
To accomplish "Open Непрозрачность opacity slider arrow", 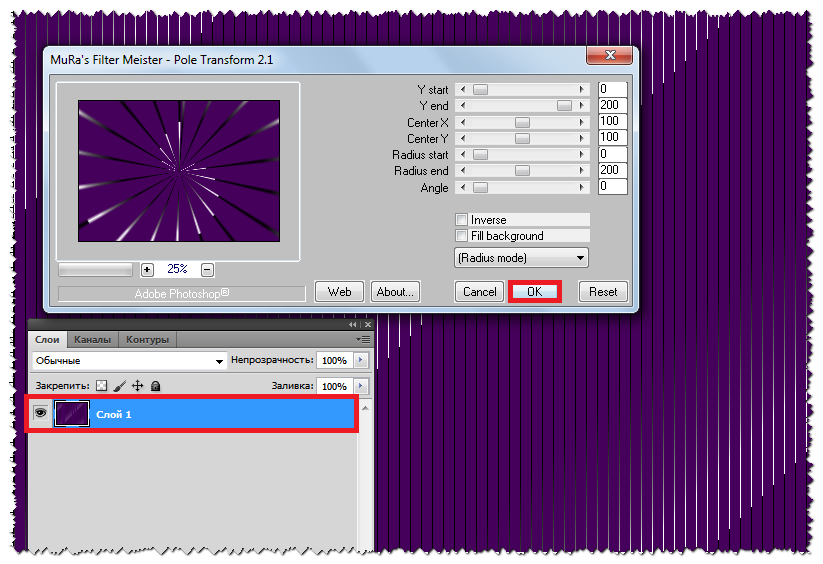I will click(x=361, y=360).
